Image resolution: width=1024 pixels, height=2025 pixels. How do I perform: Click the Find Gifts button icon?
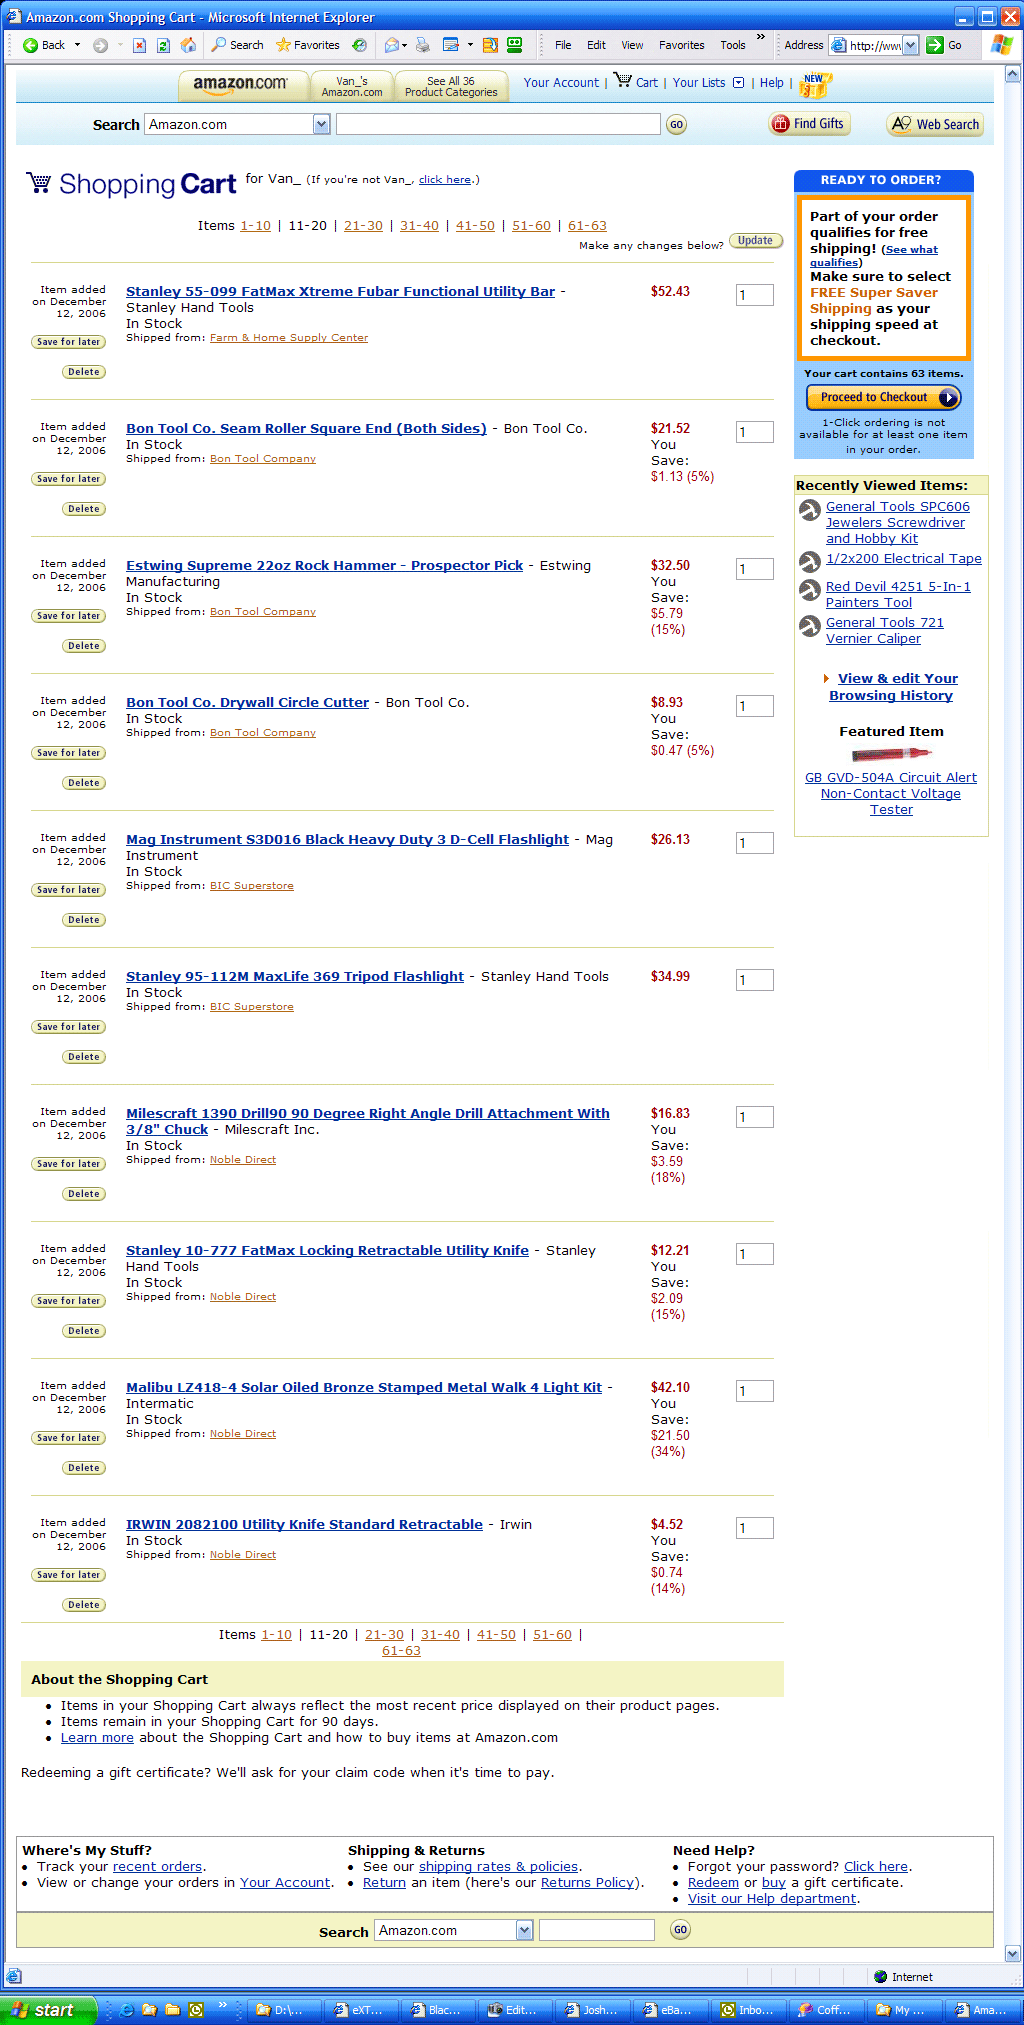click(x=780, y=124)
